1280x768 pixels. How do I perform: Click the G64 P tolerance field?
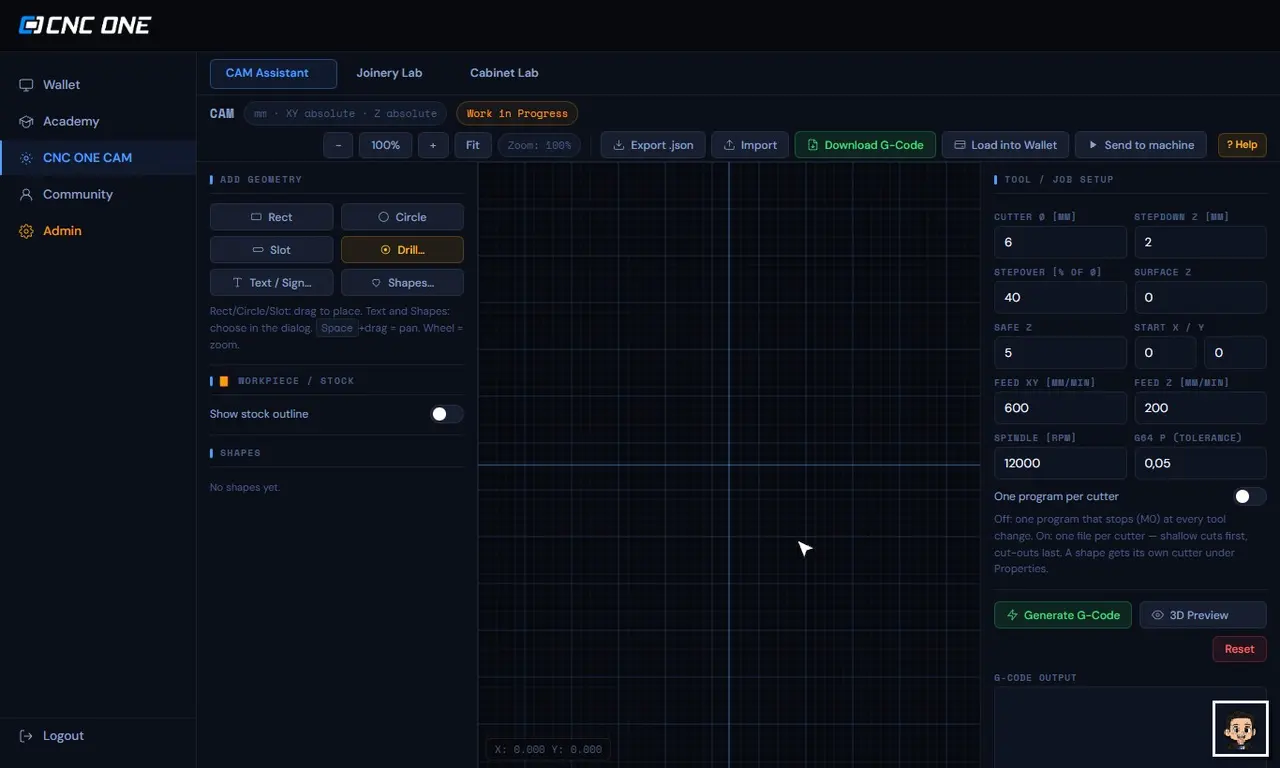tap(1200, 463)
